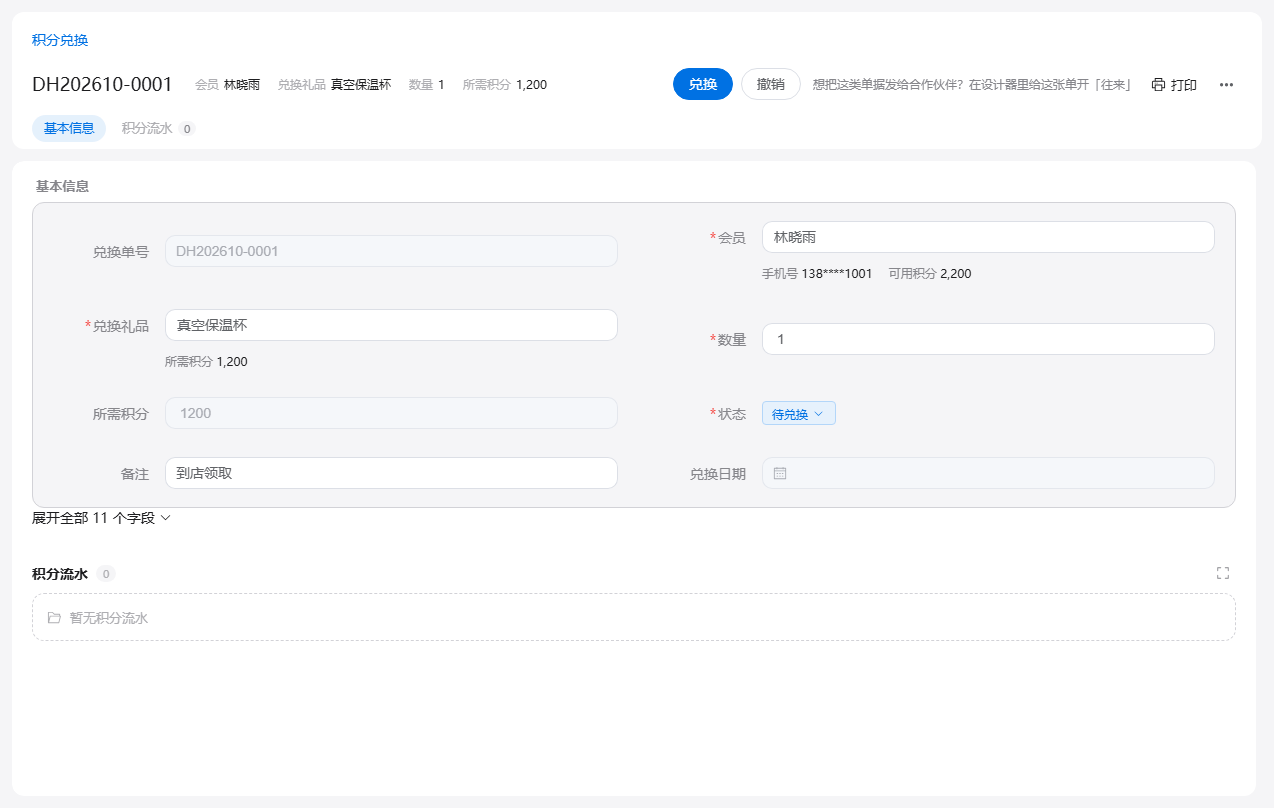Click header summary 真空保温杯
Screen dimensions: 1274x808
click(x=361, y=85)
